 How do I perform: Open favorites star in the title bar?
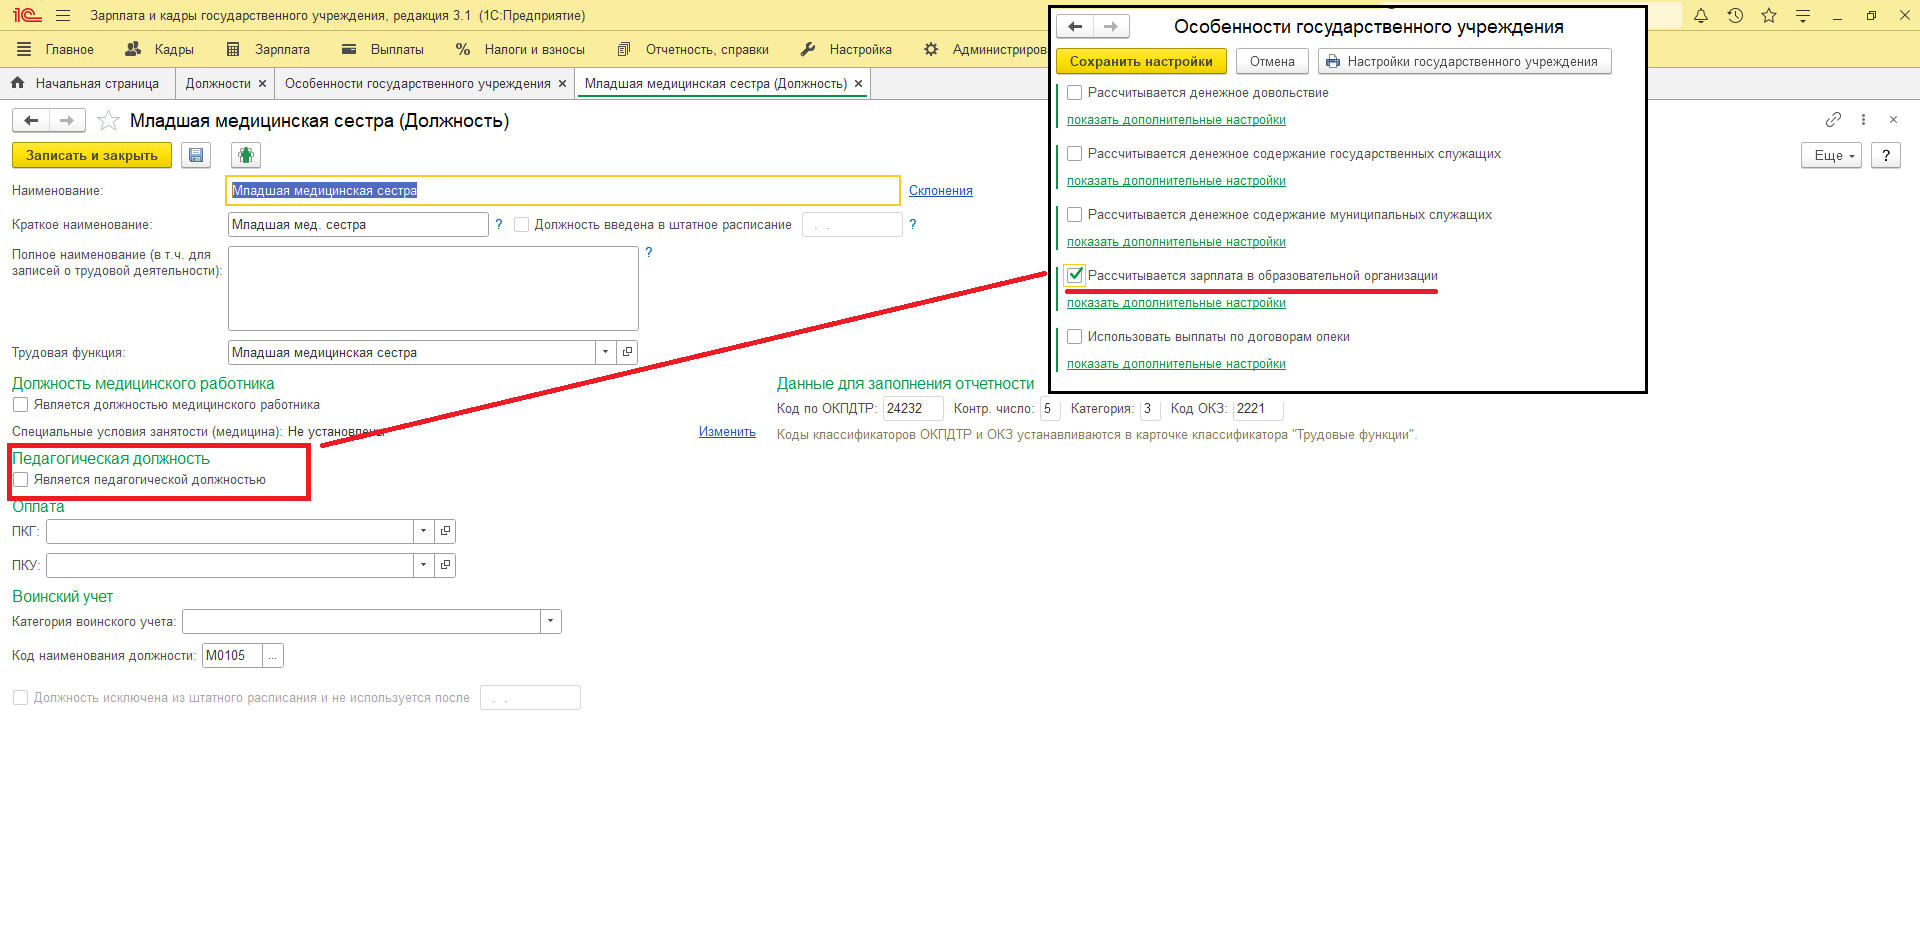point(1769,16)
